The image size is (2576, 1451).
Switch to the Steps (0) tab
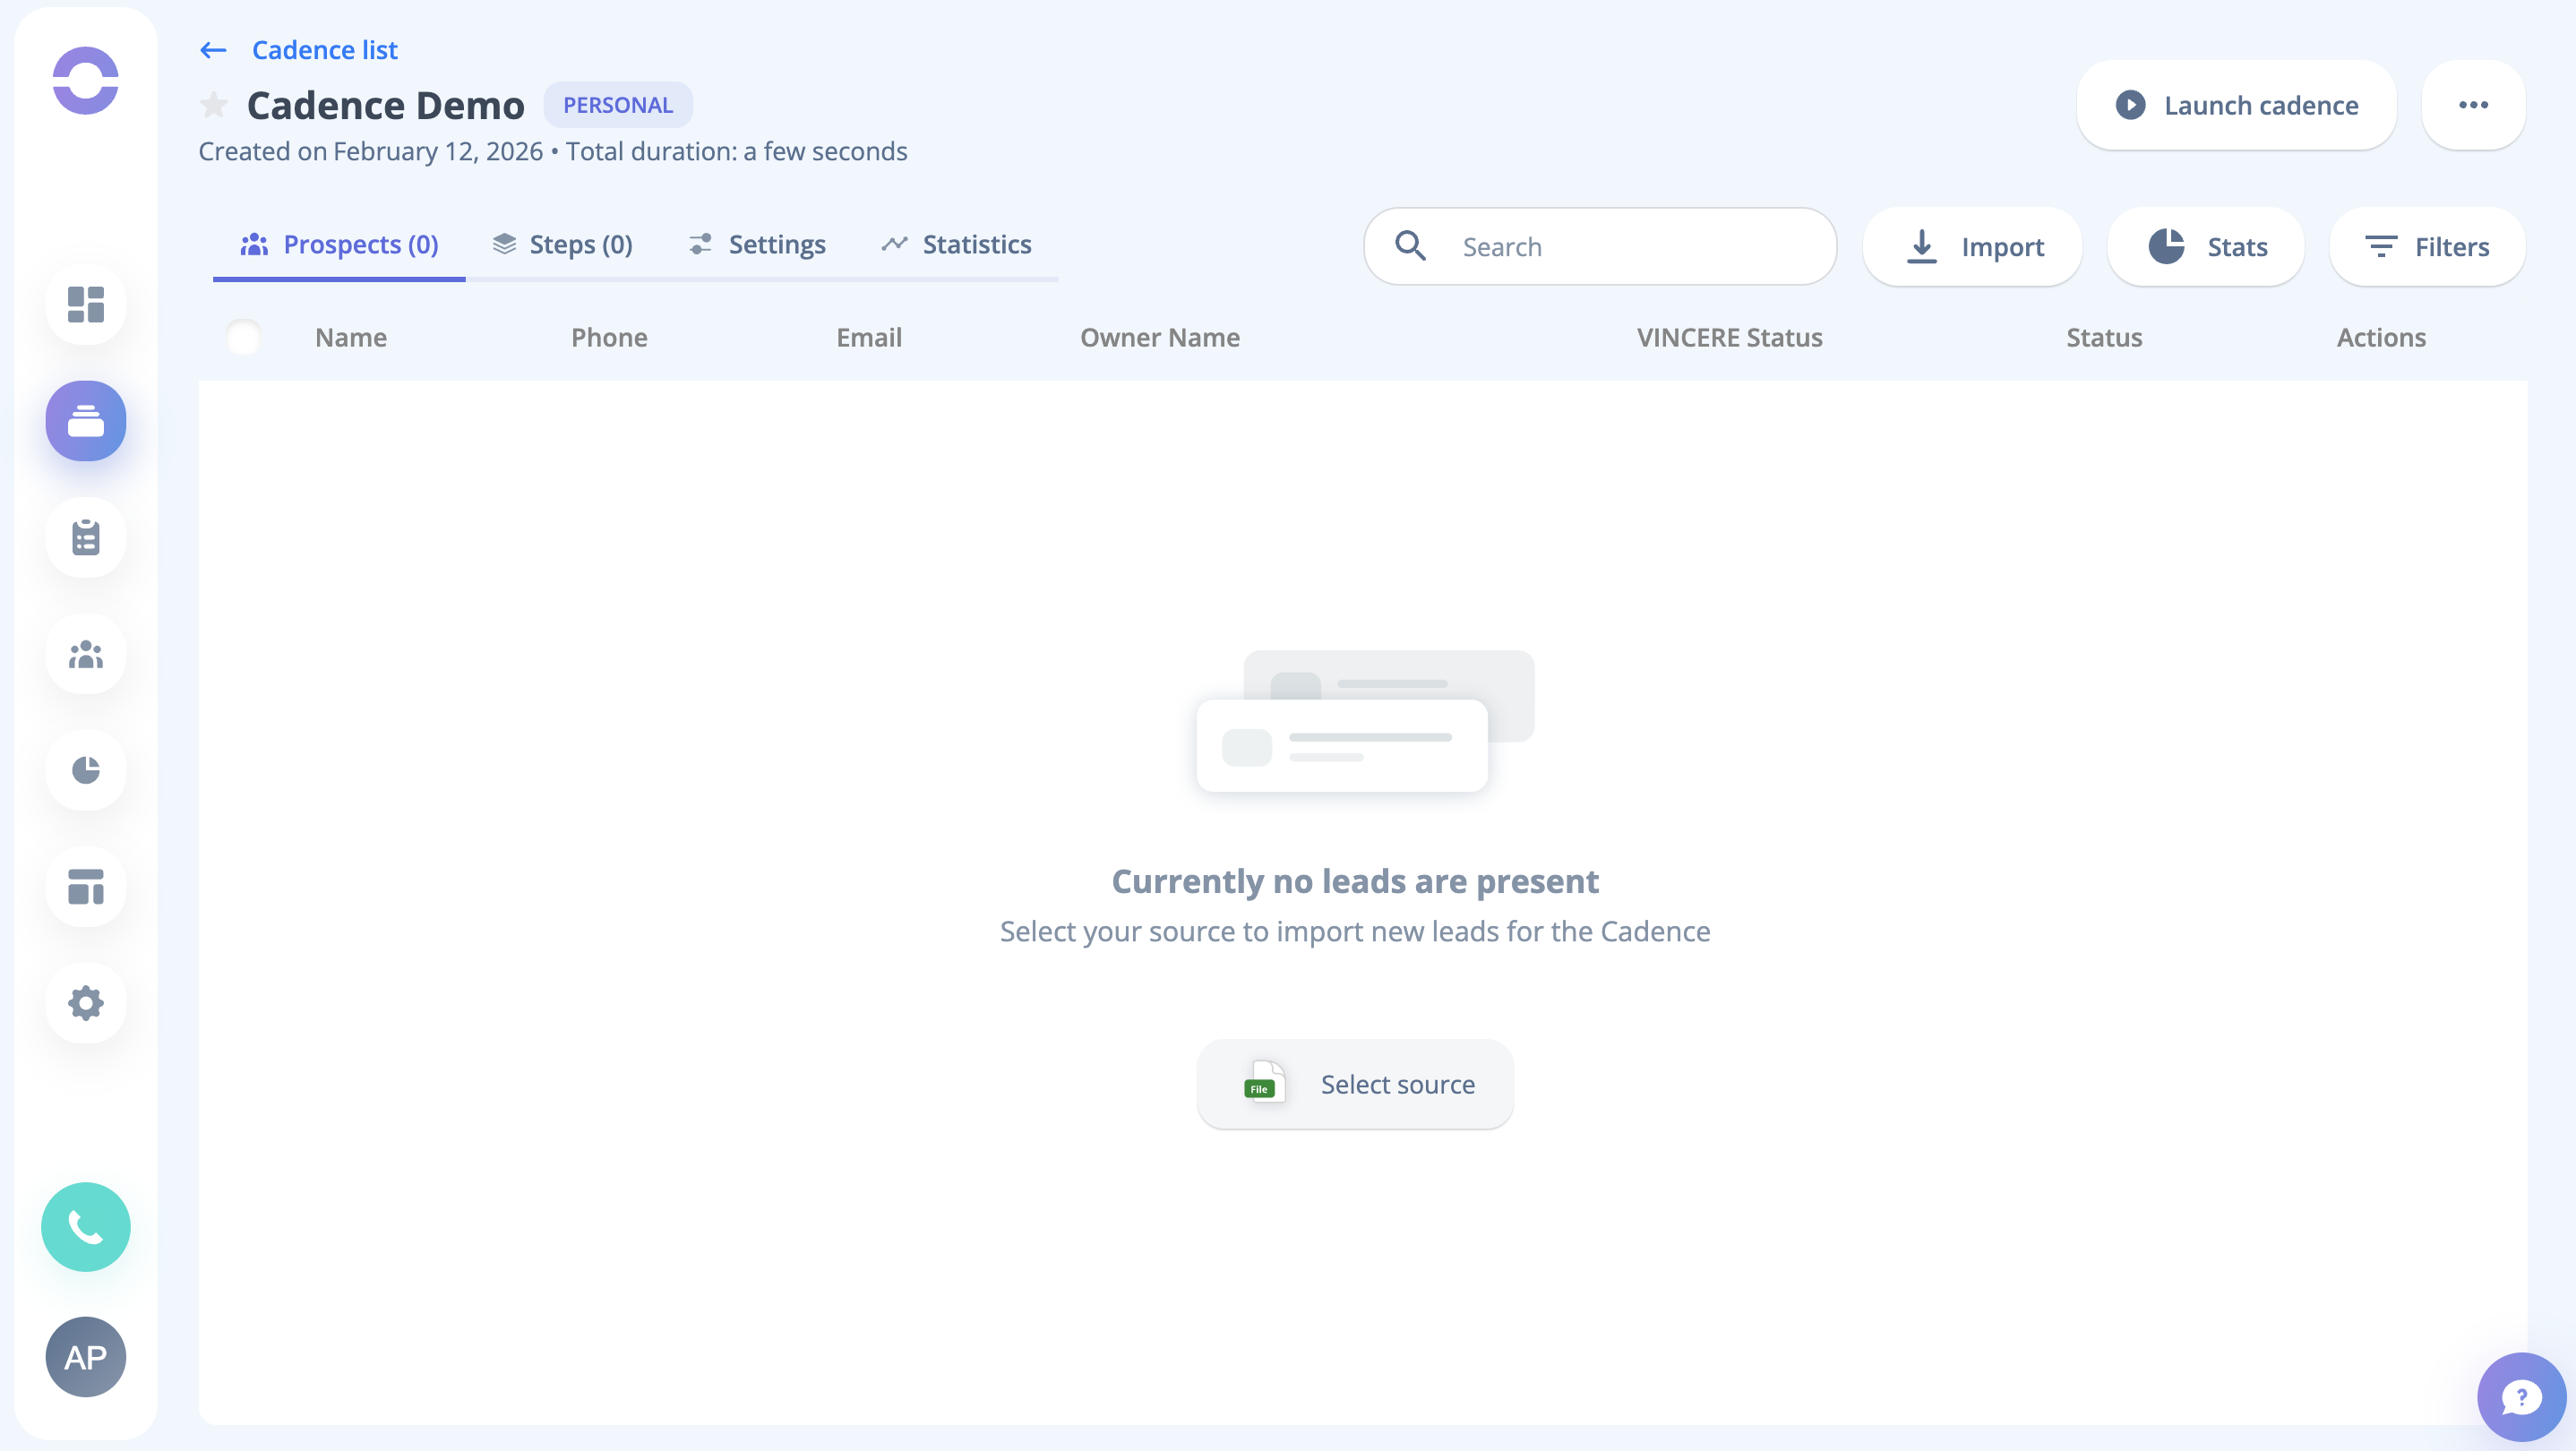[x=563, y=245]
